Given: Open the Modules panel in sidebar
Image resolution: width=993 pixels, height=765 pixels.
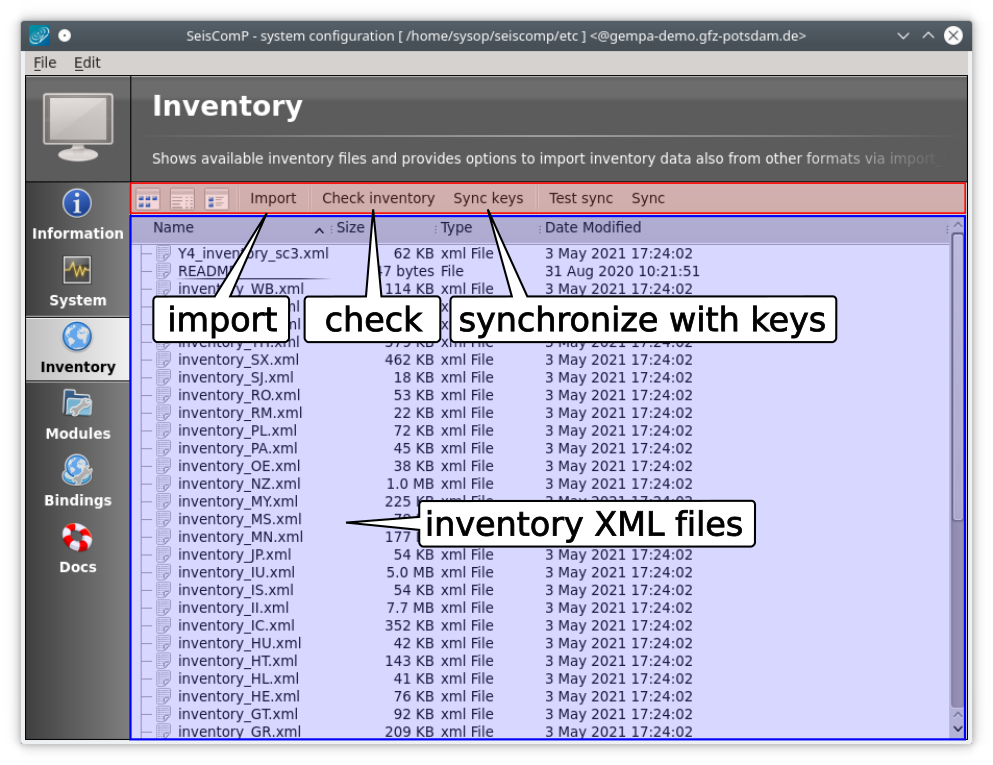Looking at the screenshot, I should tap(77, 416).
